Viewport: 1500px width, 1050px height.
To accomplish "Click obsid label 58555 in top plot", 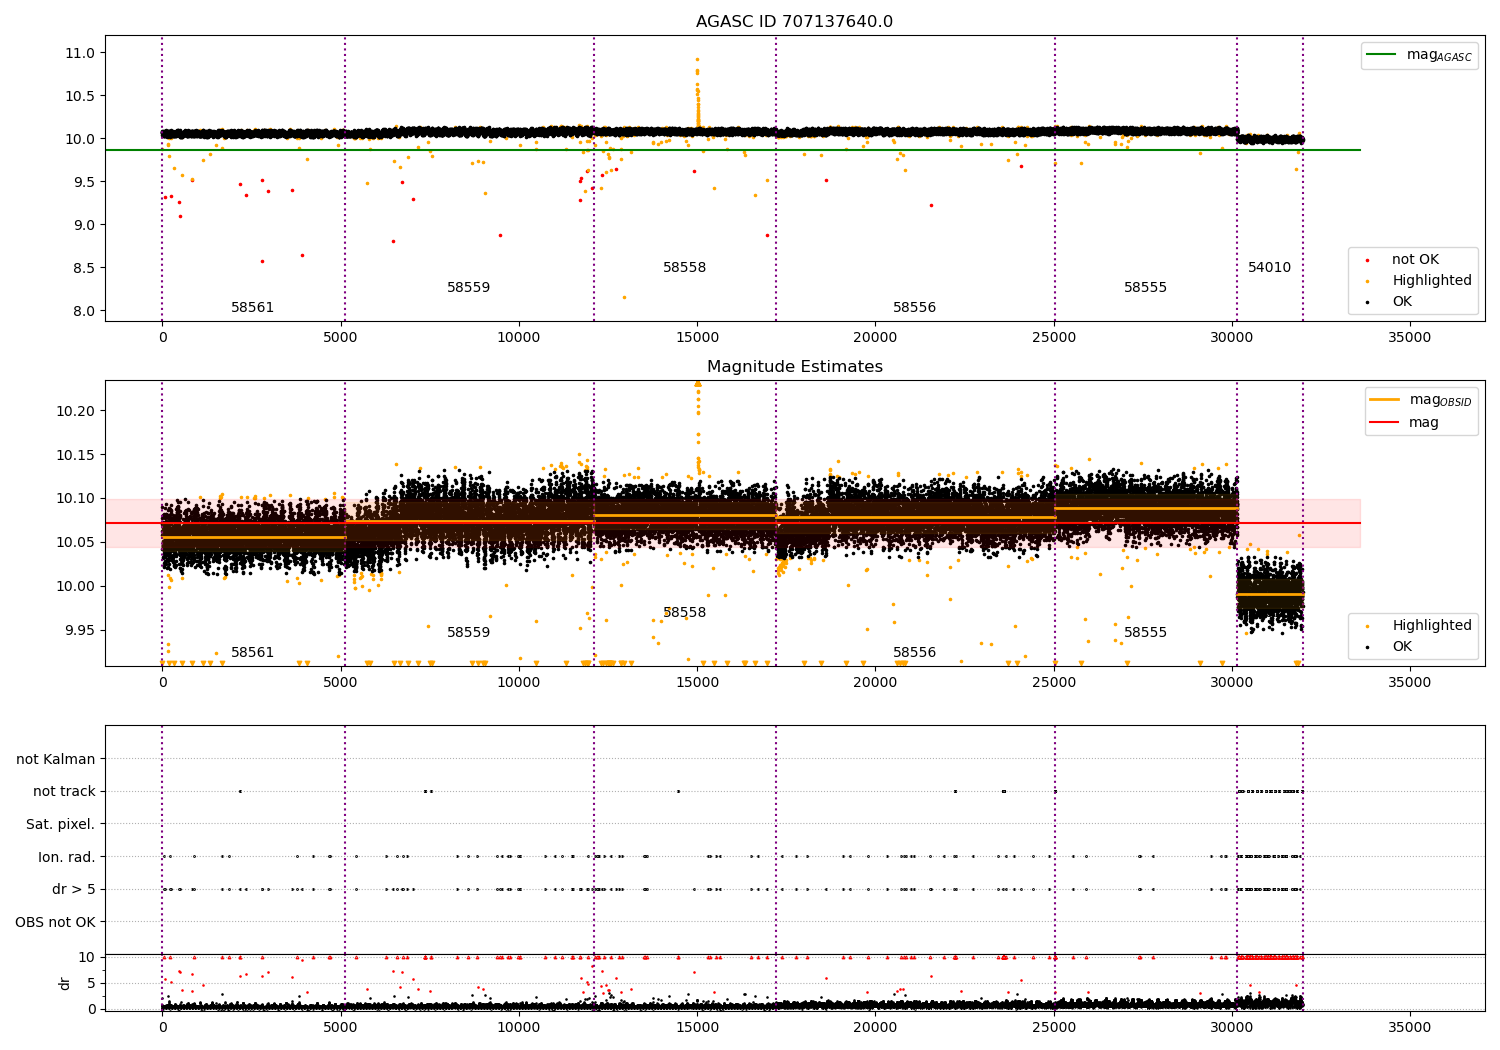I will 1145,288.
